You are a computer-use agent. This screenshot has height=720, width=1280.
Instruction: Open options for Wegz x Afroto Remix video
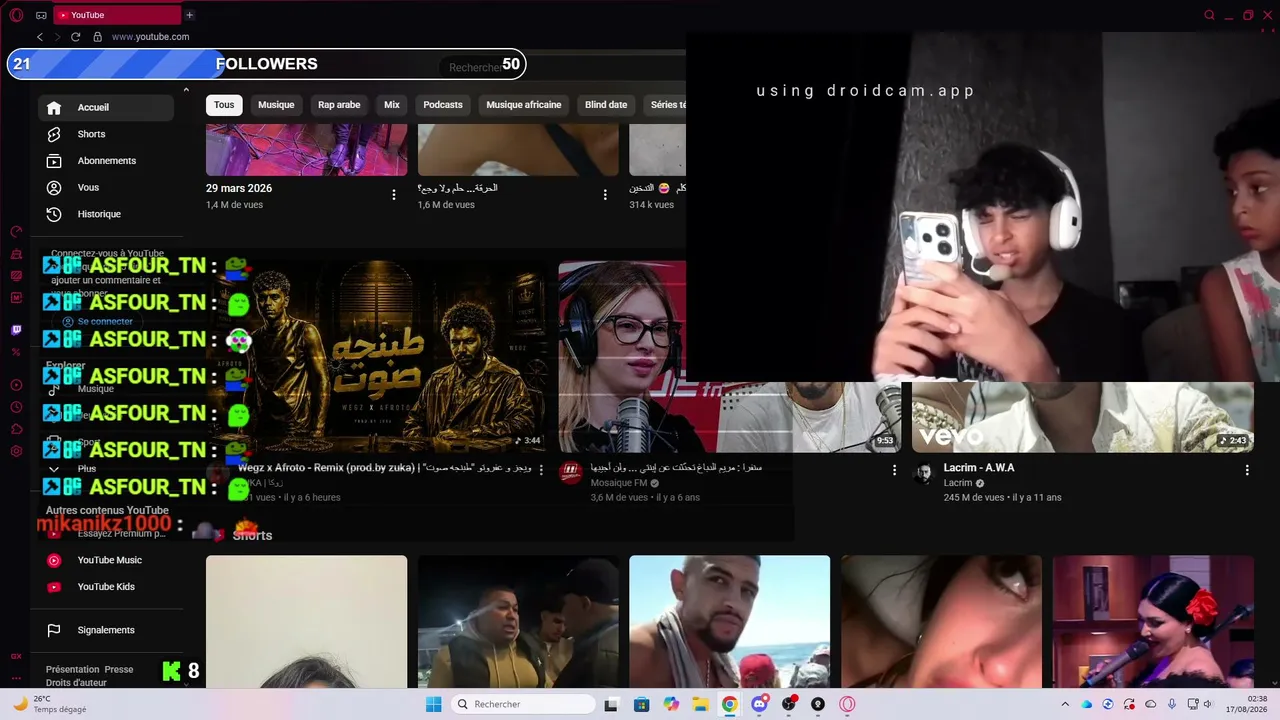tap(542, 469)
